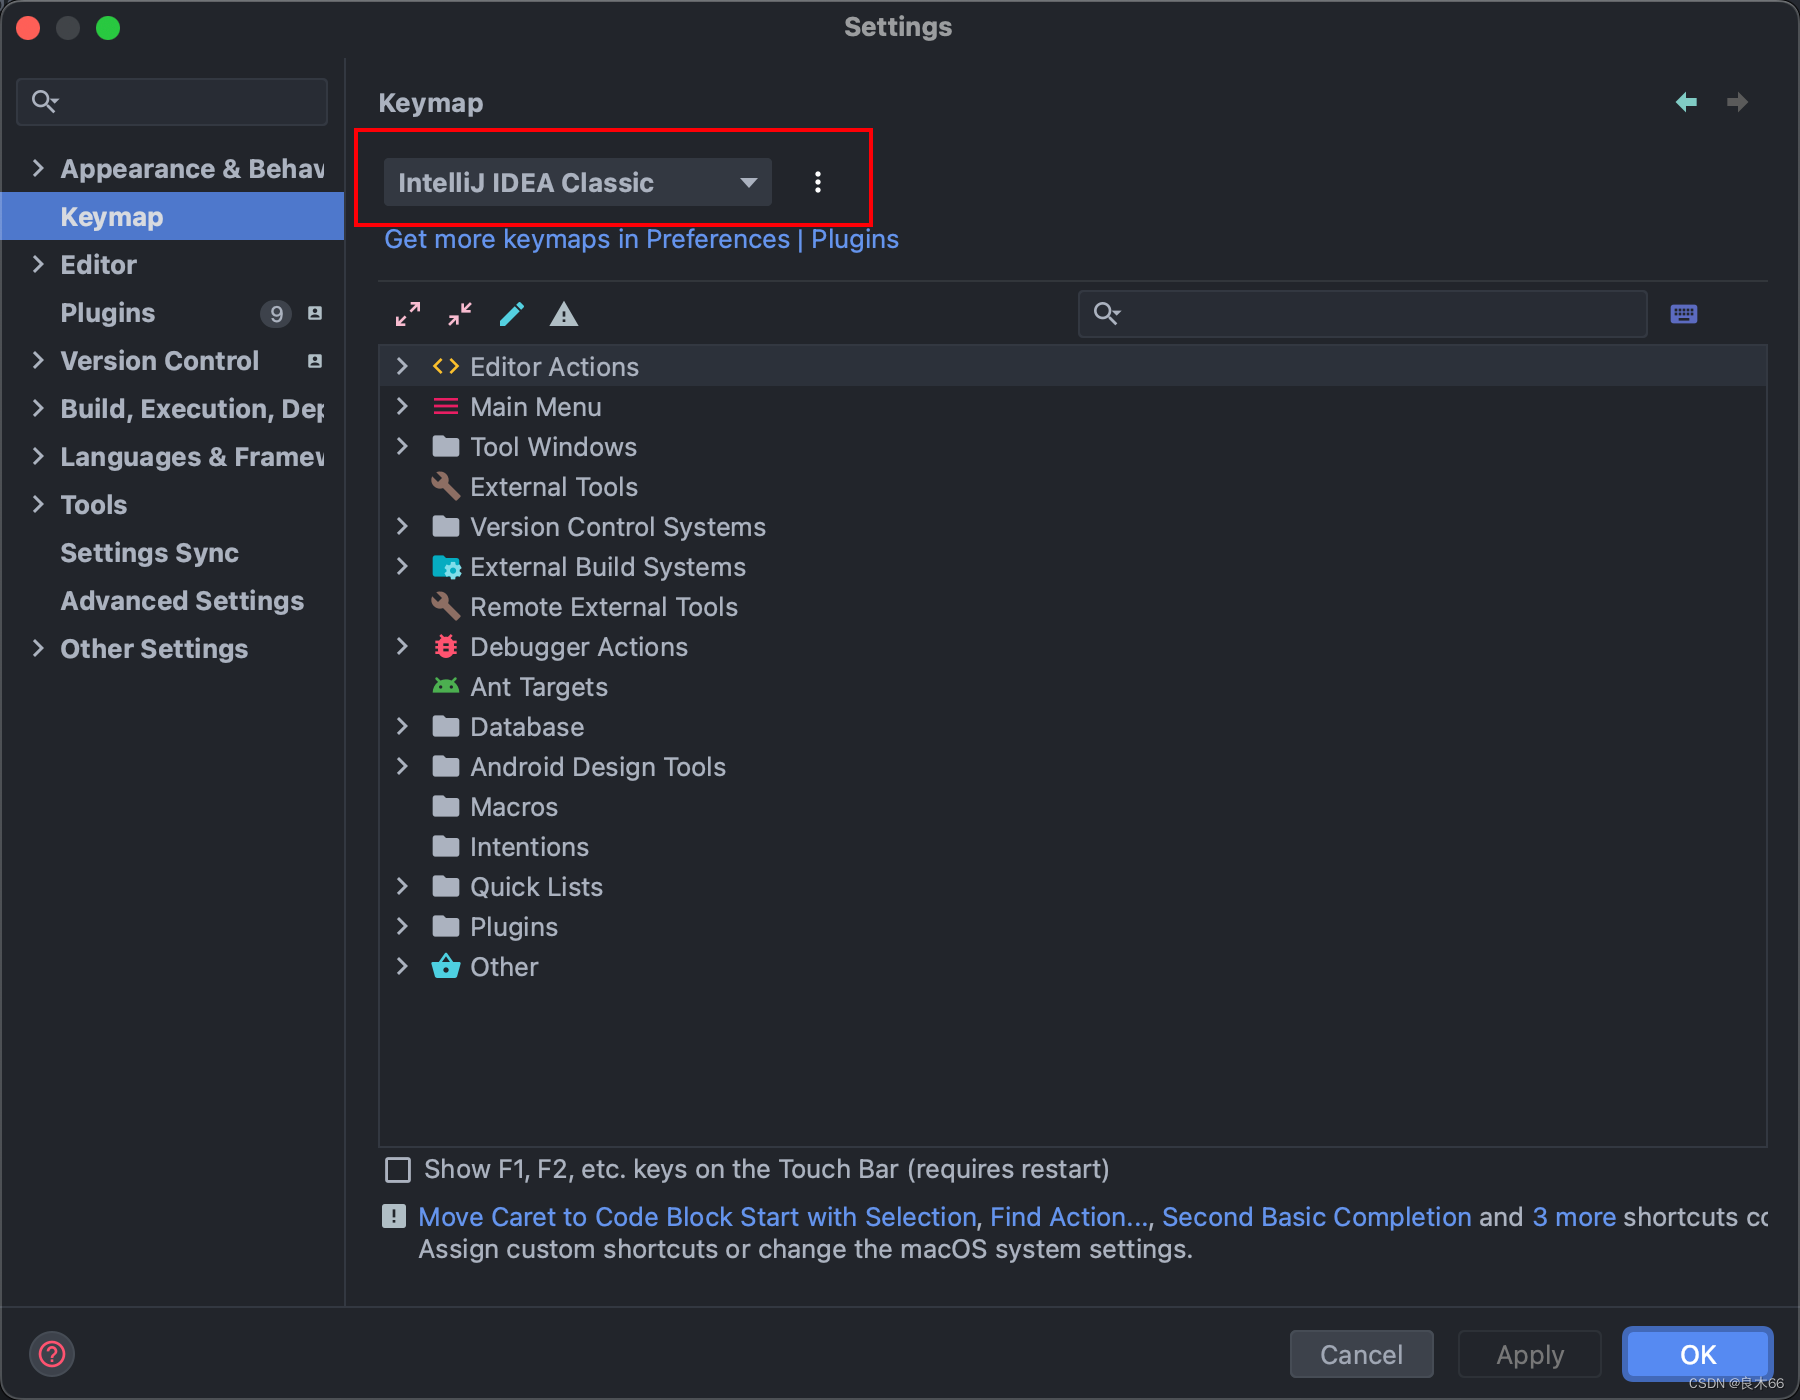This screenshot has height=1400, width=1800.
Task: Expand the Quick Lists tree node
Action: (402, 887)
